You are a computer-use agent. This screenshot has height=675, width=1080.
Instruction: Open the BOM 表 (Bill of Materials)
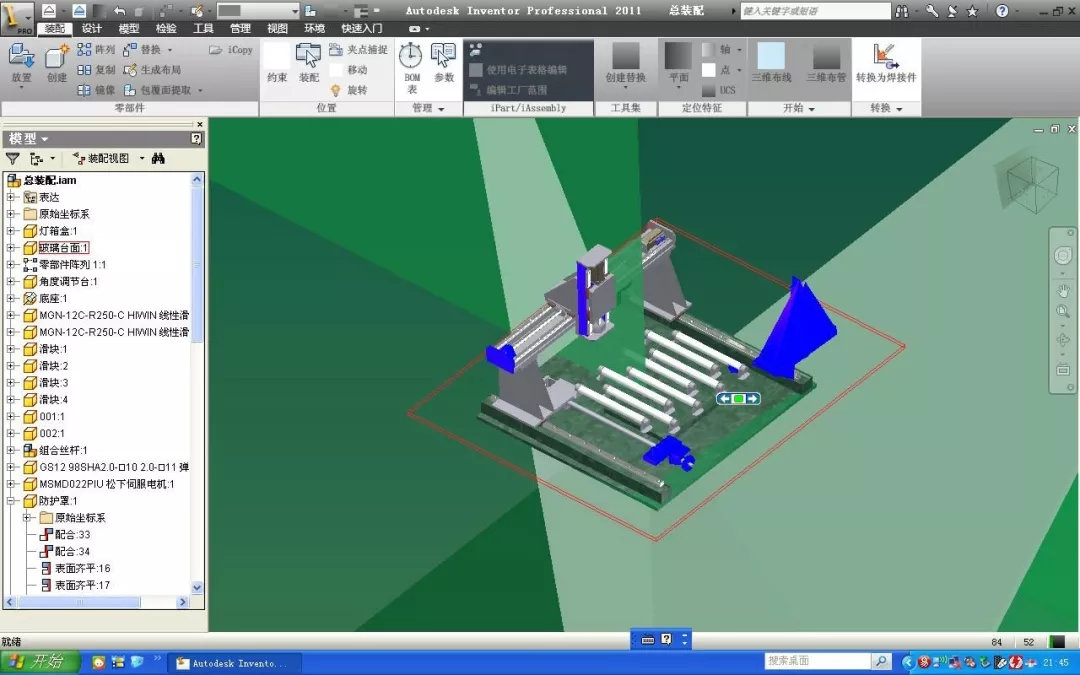click(x=413, y=67)
